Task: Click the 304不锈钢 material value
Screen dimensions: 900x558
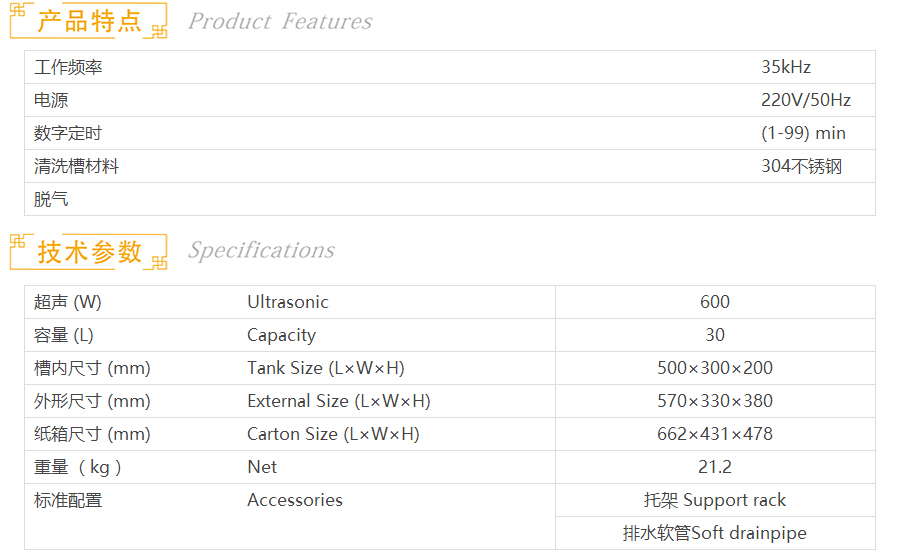Action: [x=802, y=166]
